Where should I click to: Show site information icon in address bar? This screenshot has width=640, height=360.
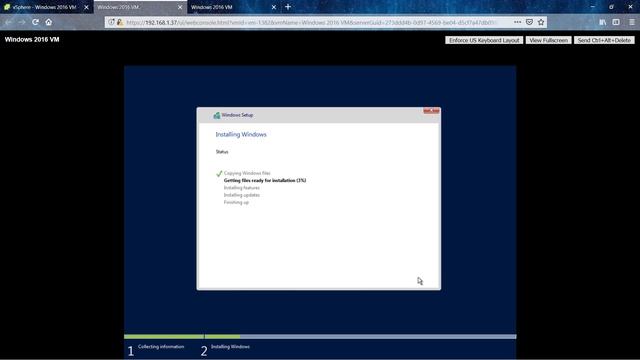click(x=111, y=22)
